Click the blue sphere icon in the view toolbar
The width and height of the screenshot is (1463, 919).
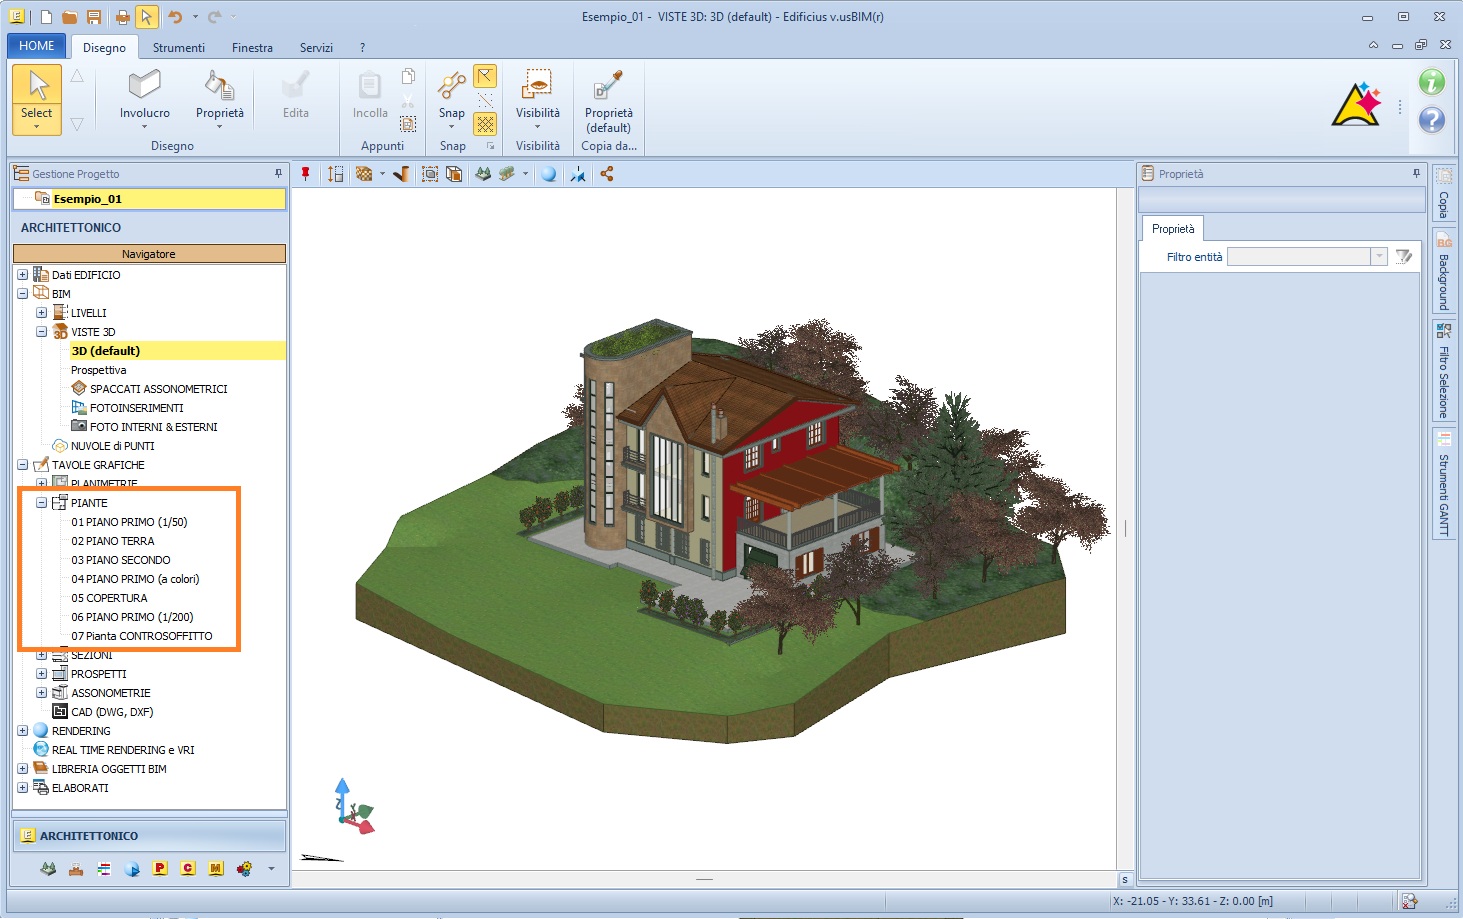549,174
